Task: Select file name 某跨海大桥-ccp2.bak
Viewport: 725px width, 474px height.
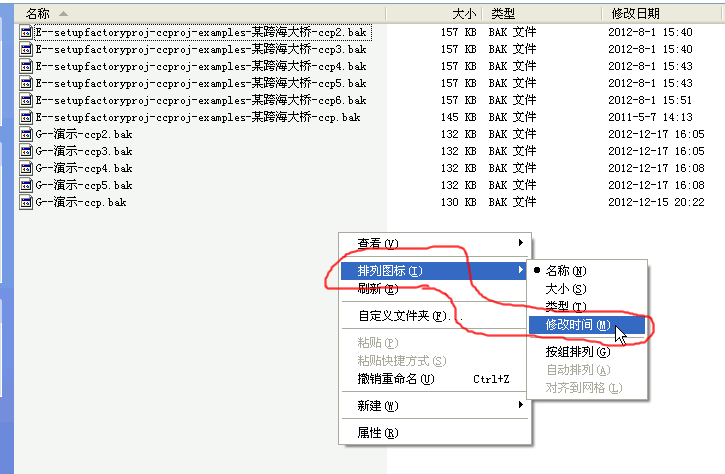Action: point(201,32)
